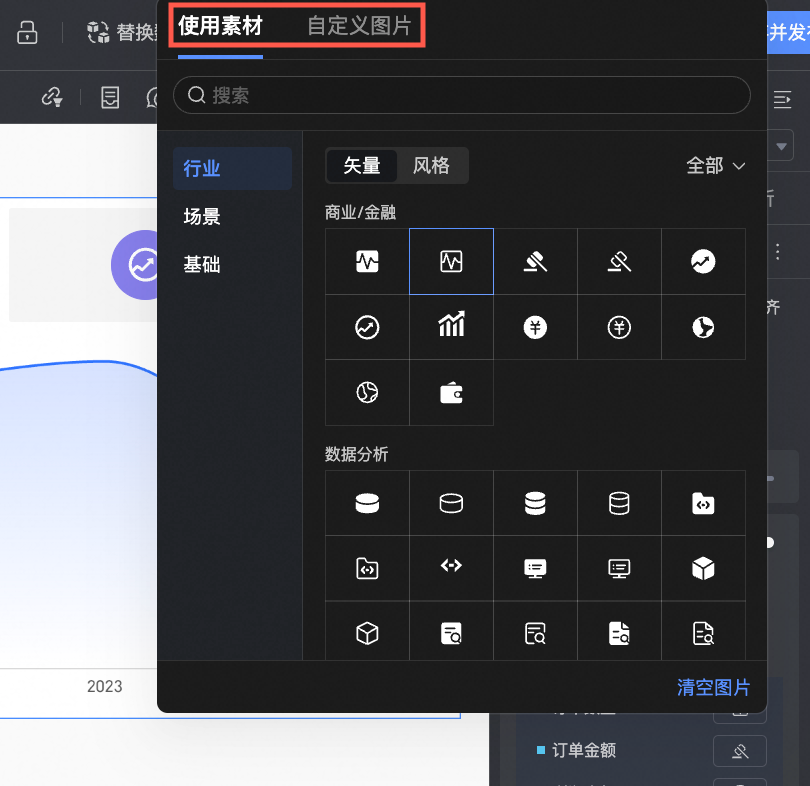The height and width of the screenshot is (786, 810).
Task: Switch to the 使用素材 tab
Action: (x=220, y=26)
